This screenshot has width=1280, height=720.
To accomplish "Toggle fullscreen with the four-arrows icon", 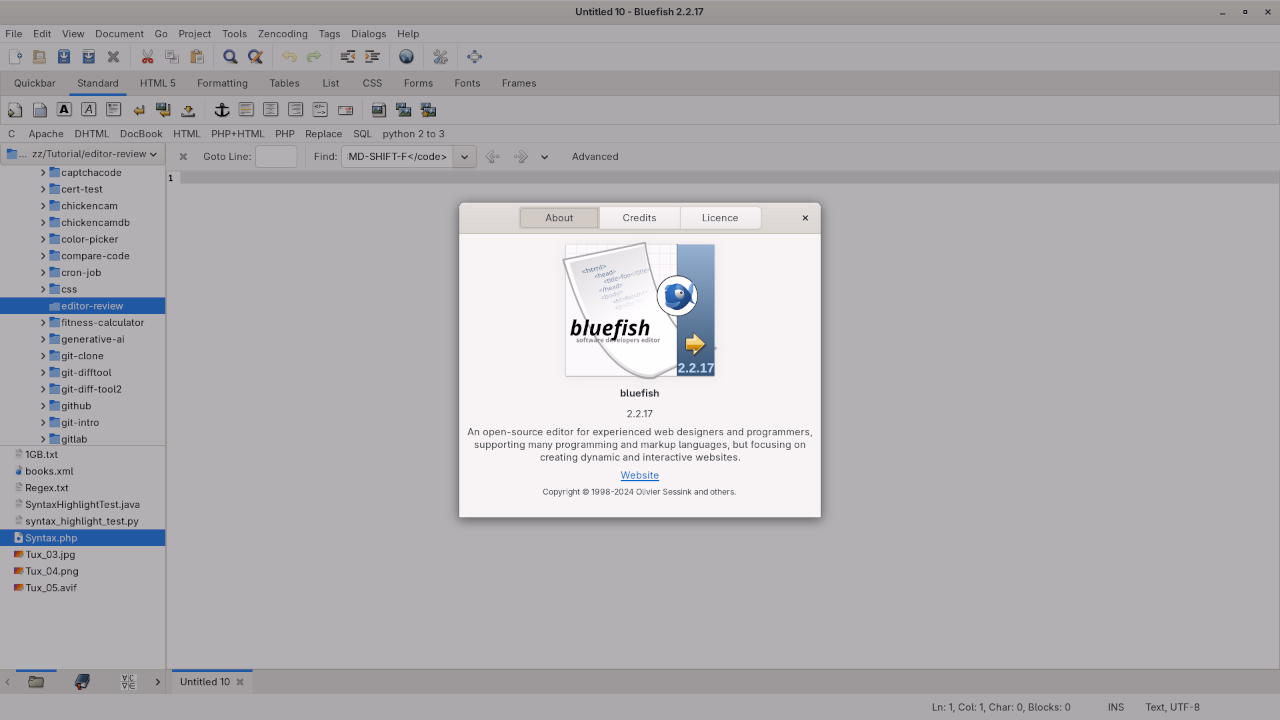I will pyautogui.click(x=474, y=57).
